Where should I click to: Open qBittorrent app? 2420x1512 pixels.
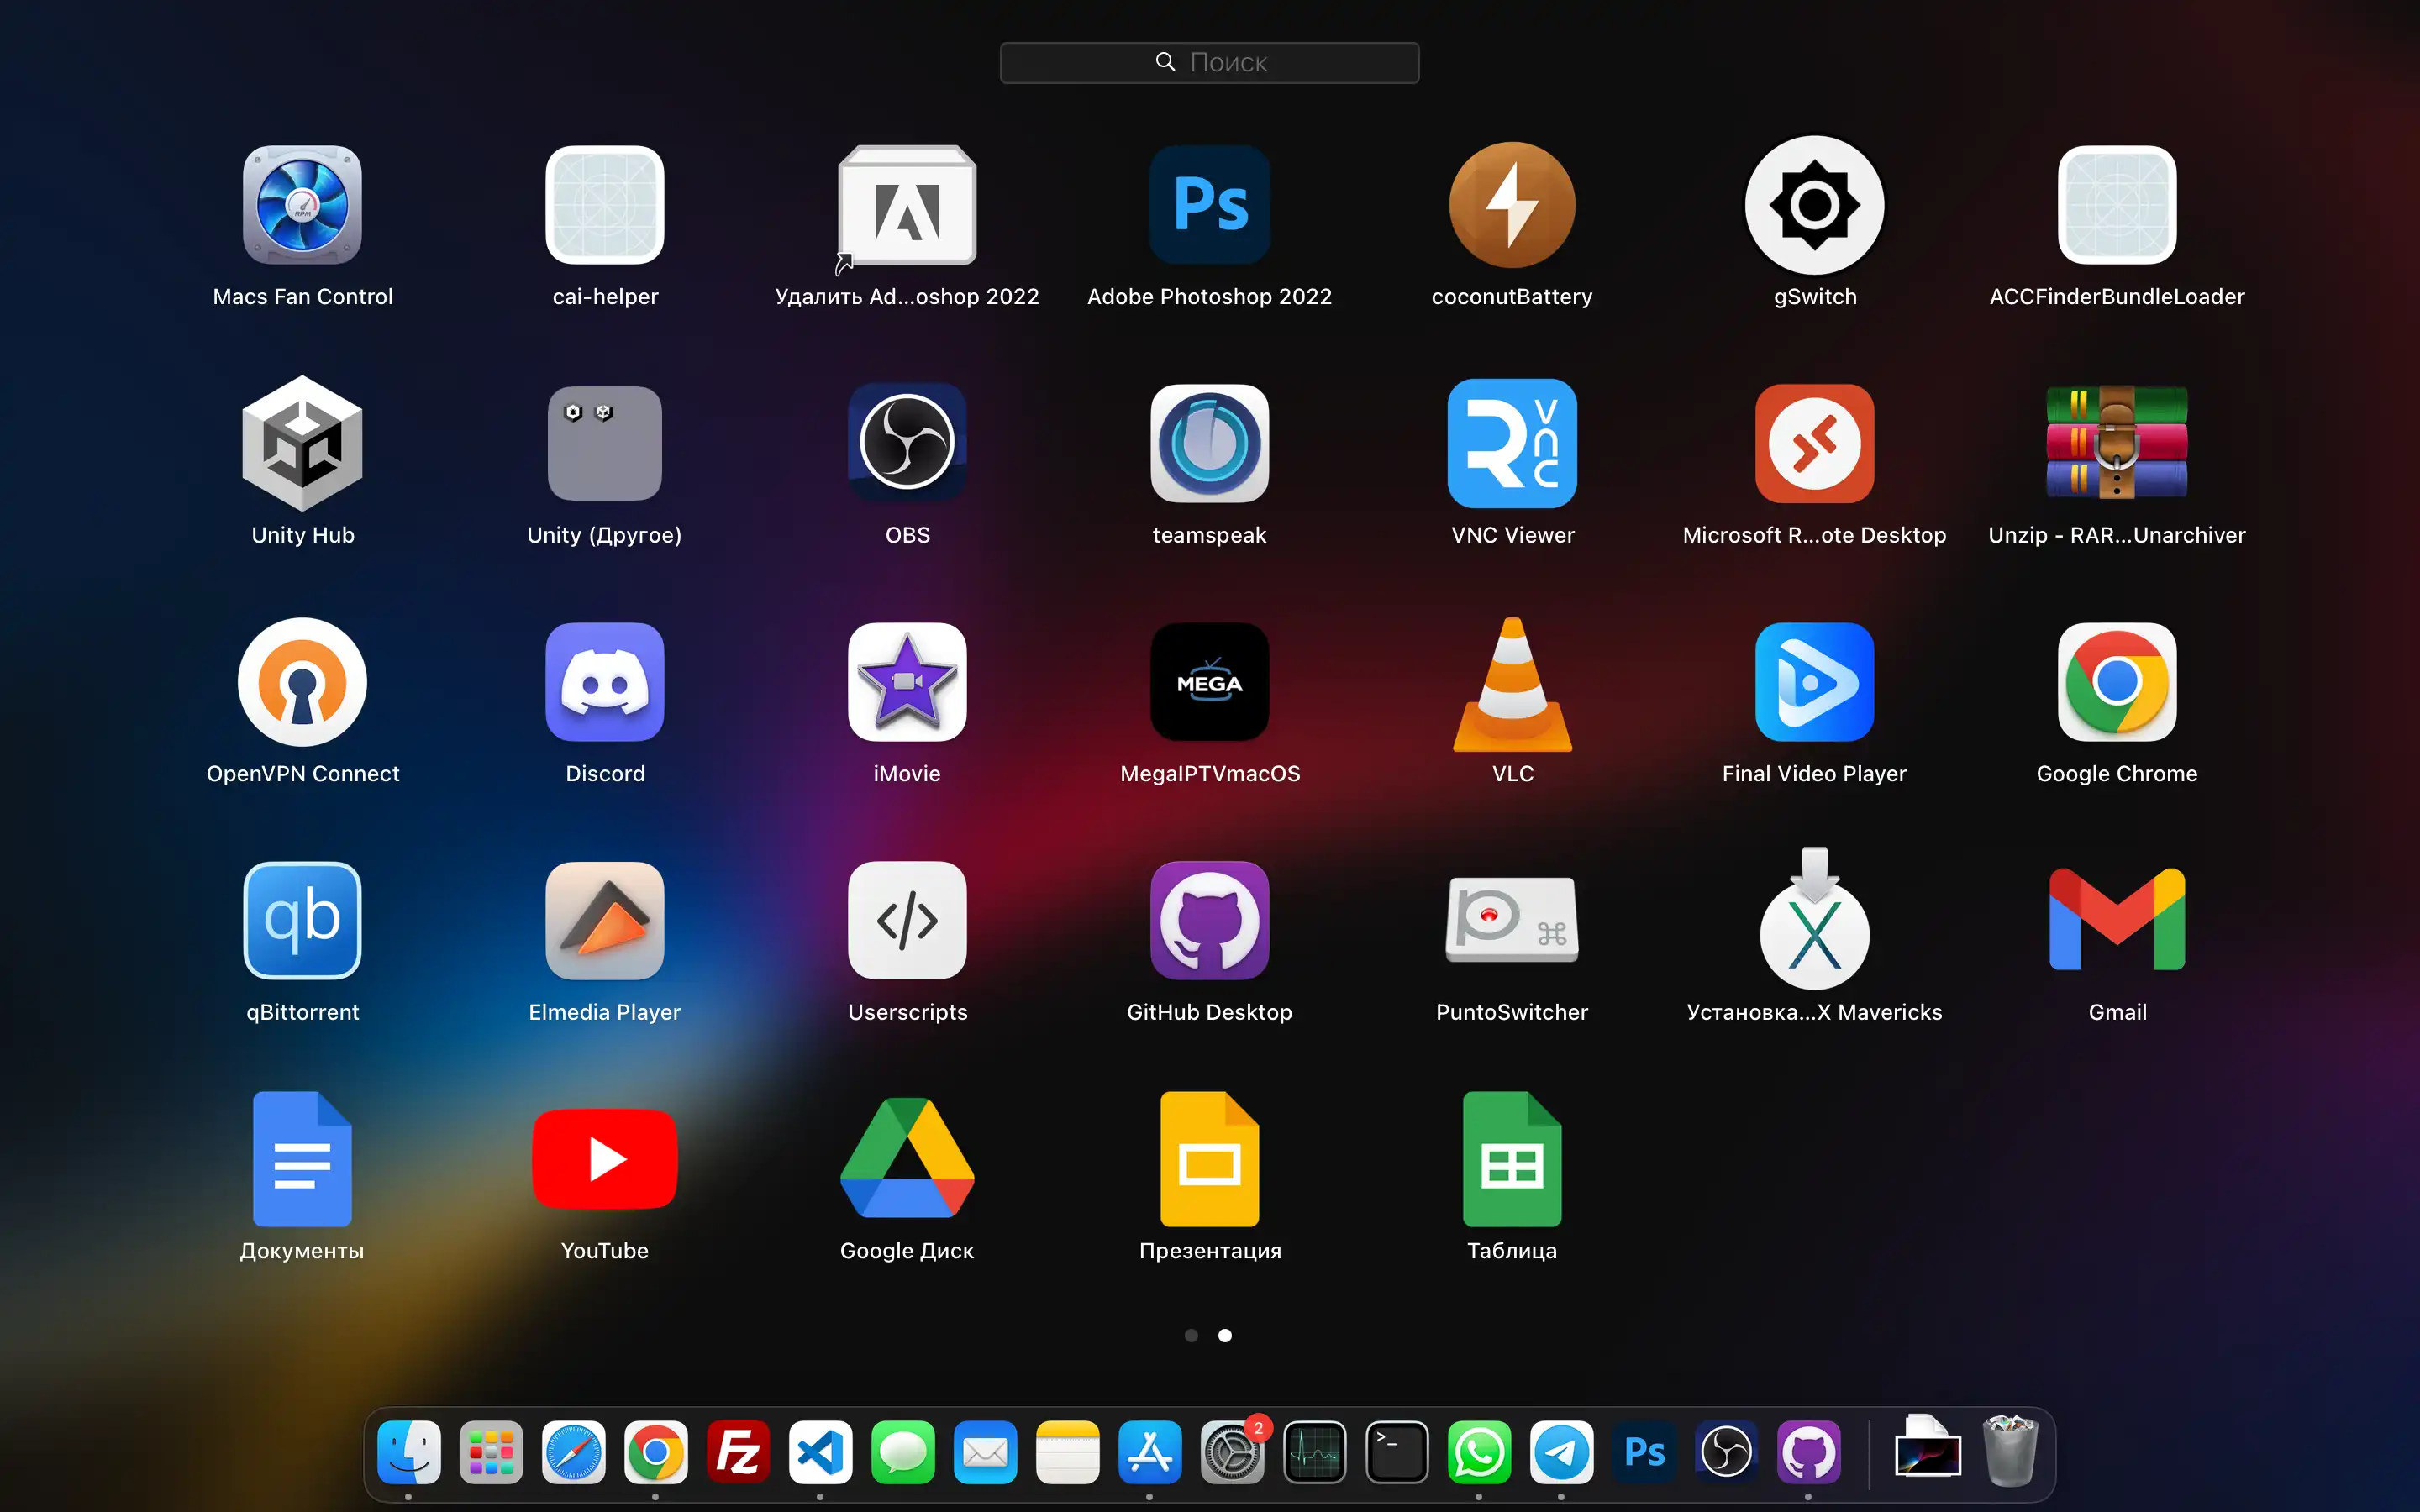pos(302,920)
